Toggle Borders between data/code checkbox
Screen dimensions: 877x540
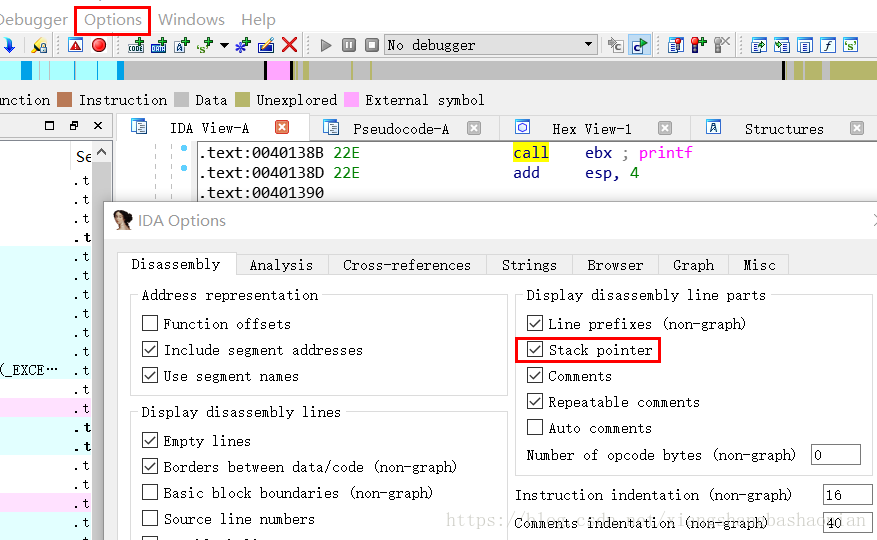tap(150, 466)
